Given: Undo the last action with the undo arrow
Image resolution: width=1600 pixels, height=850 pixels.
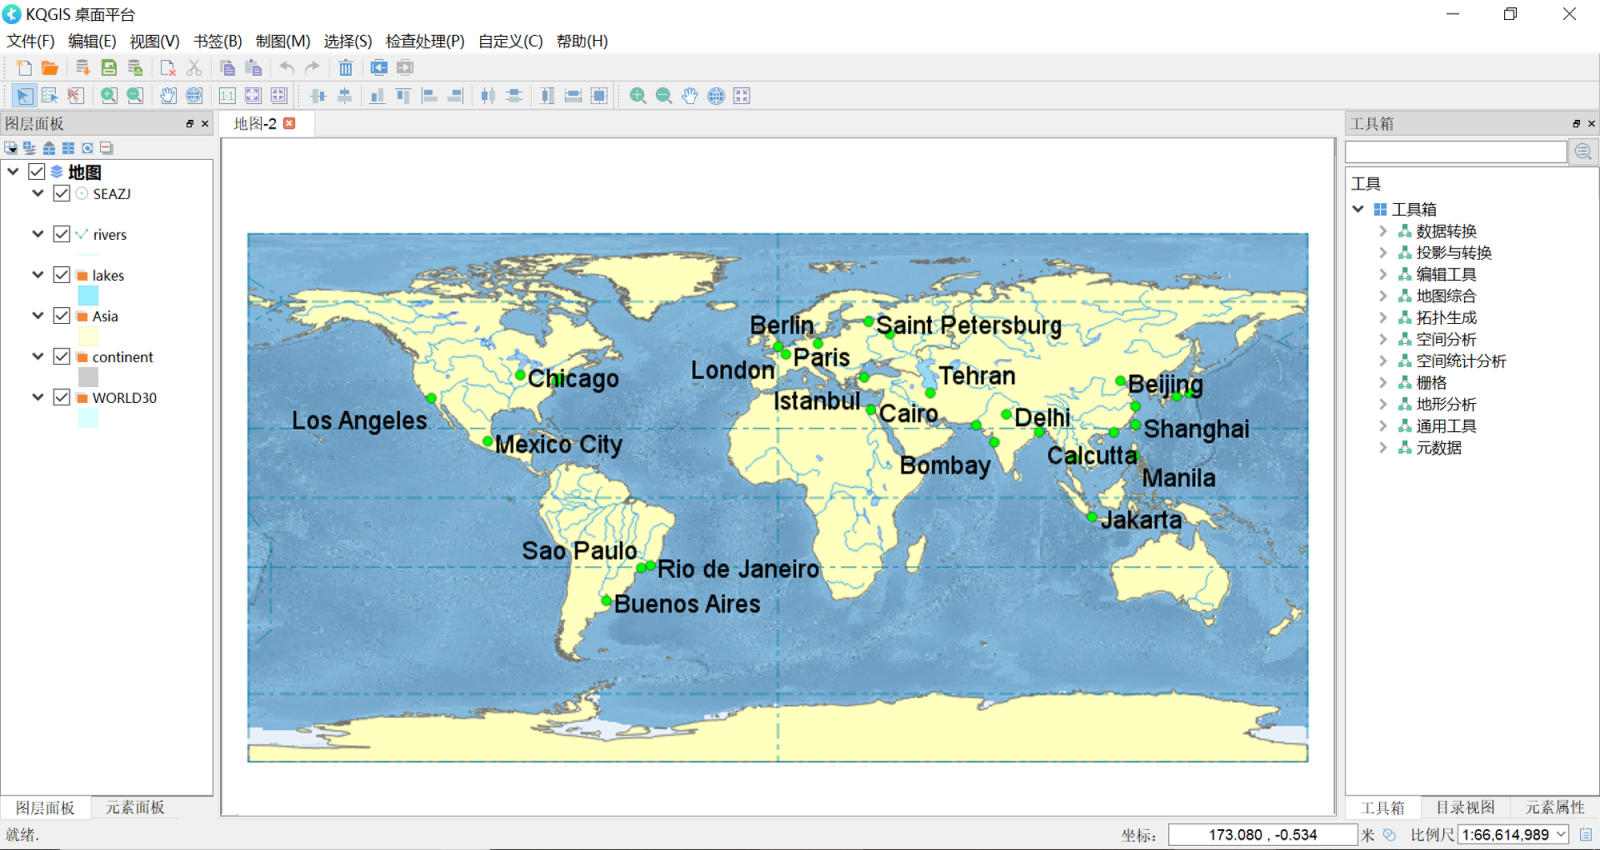Looking at the screenshot, I should (287, 68).
